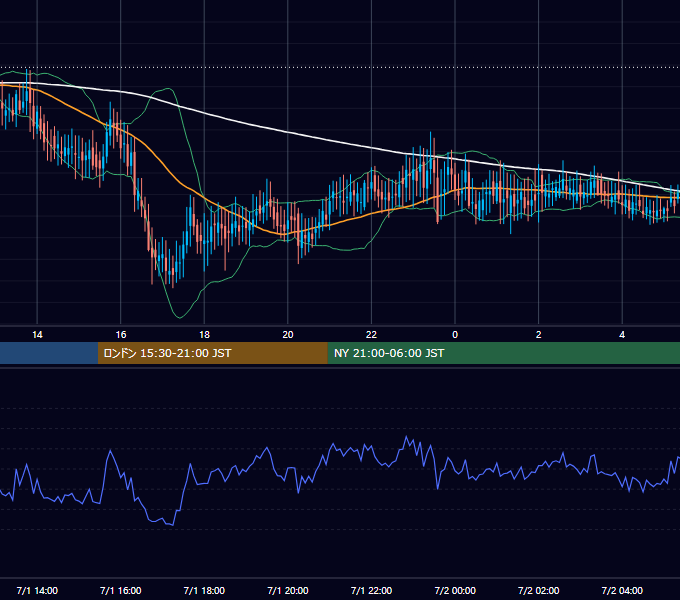Click the price chart hour label 20
Image resolution: width=680 pixels, height=600 pixels.
click(x=288, y=335)
